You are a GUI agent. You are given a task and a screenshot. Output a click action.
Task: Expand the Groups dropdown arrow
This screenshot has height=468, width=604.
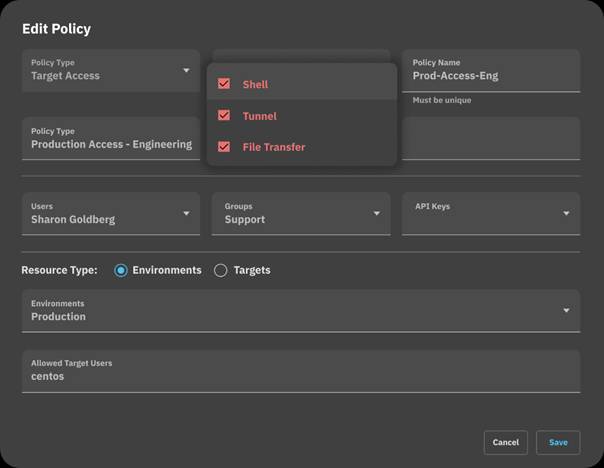[x=376, y=213]
